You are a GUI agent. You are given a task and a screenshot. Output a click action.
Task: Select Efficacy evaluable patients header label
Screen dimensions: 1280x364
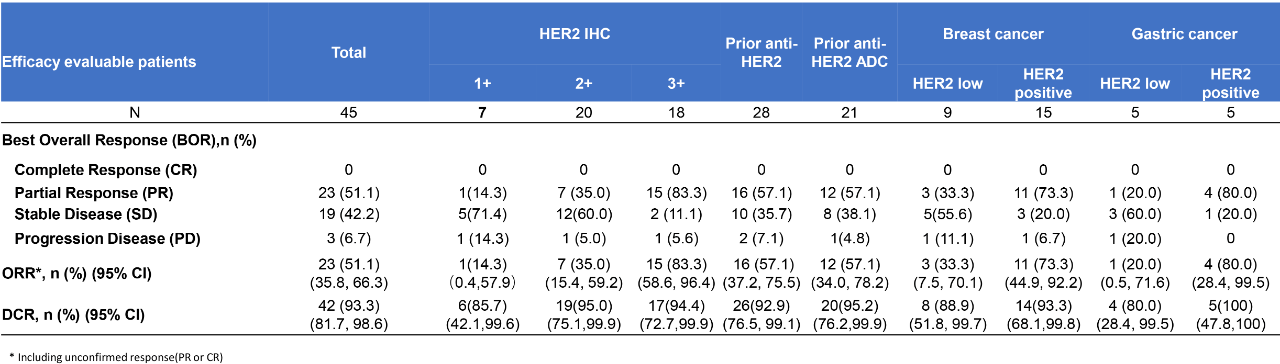point(98,61)
